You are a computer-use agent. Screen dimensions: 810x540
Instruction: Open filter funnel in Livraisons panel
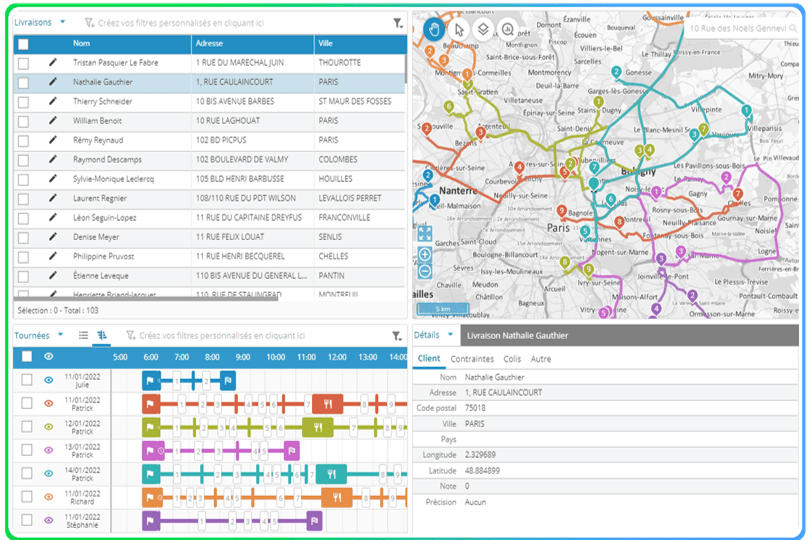pyautogui.click(x=397, y=23)
